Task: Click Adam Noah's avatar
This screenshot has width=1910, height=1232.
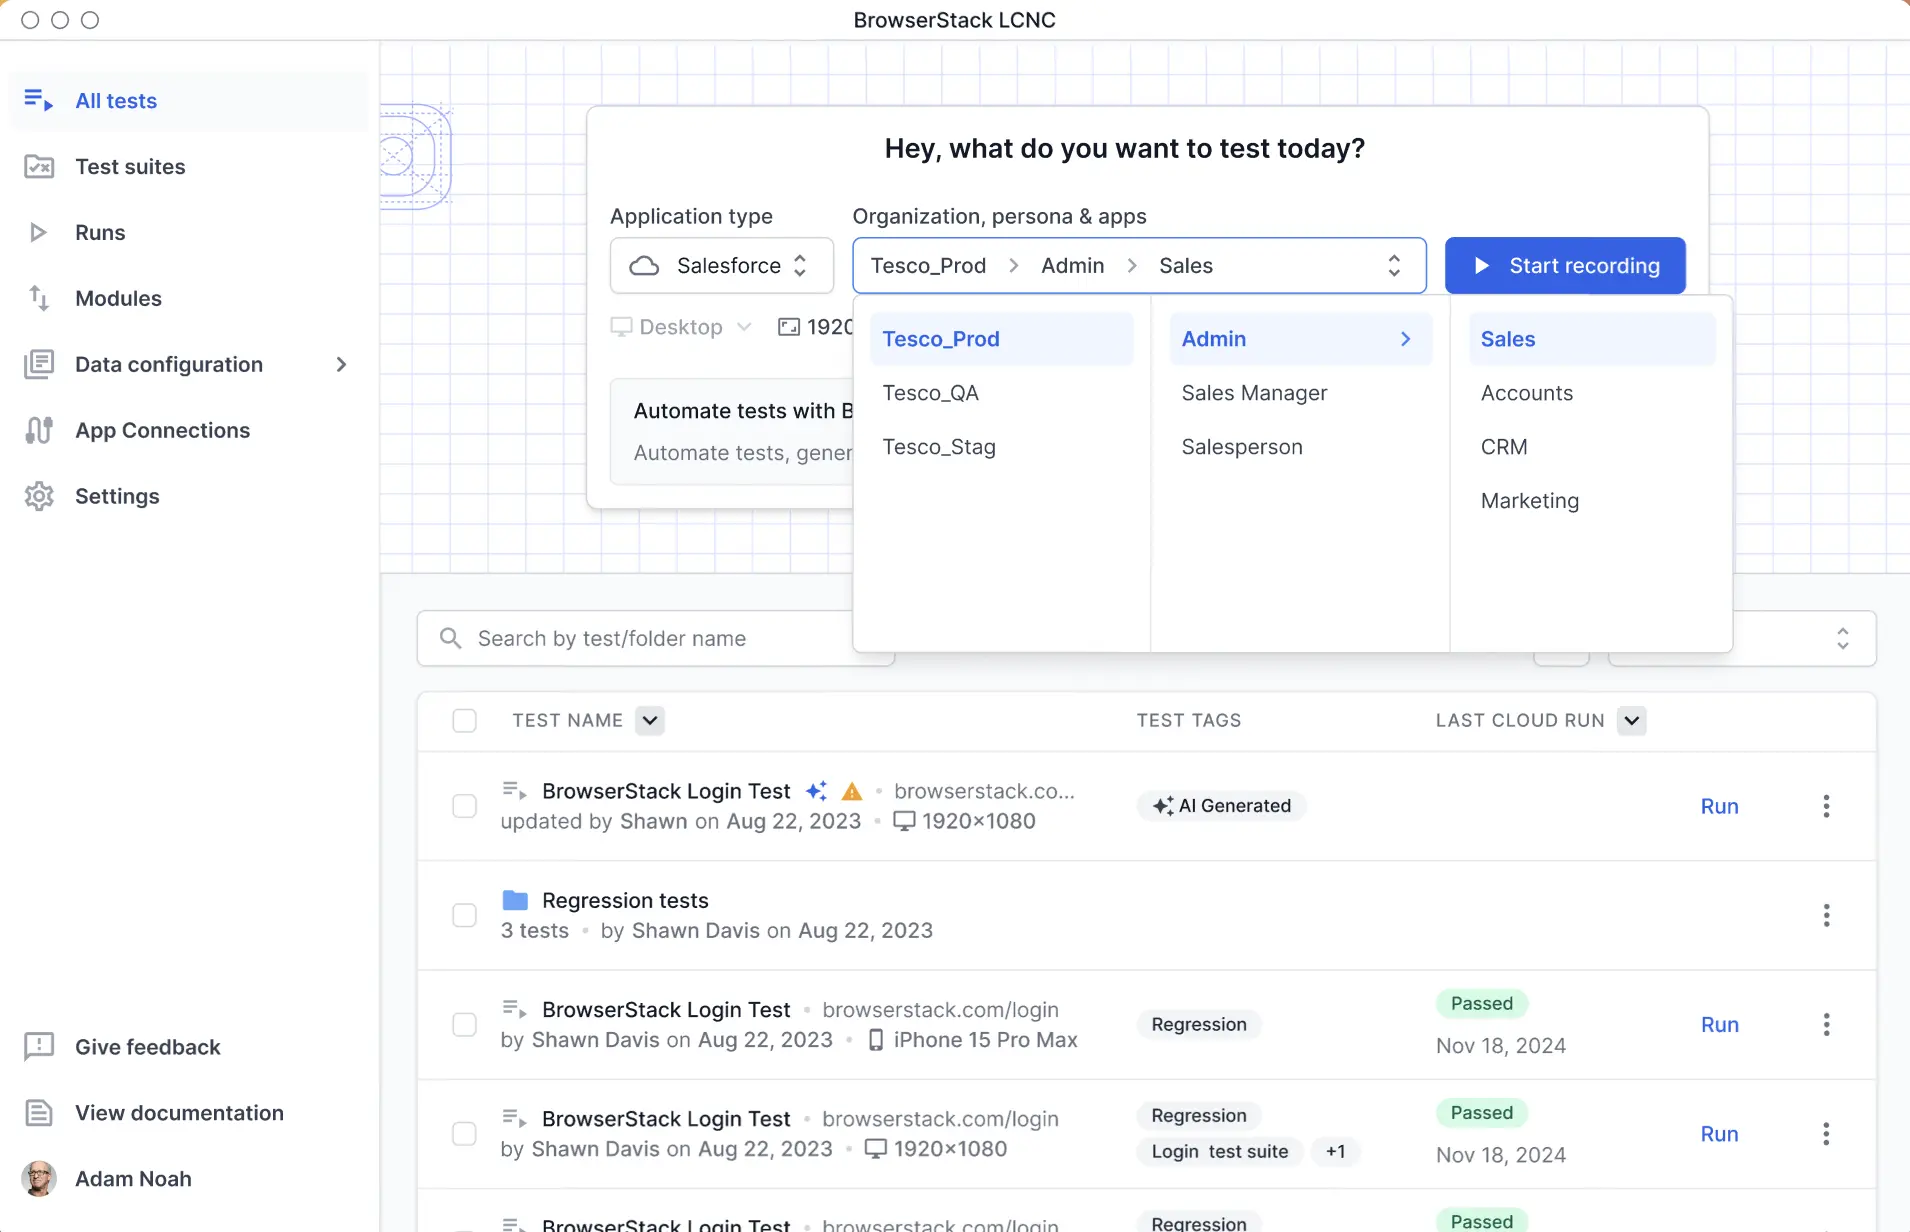Action: point(39,1179)
